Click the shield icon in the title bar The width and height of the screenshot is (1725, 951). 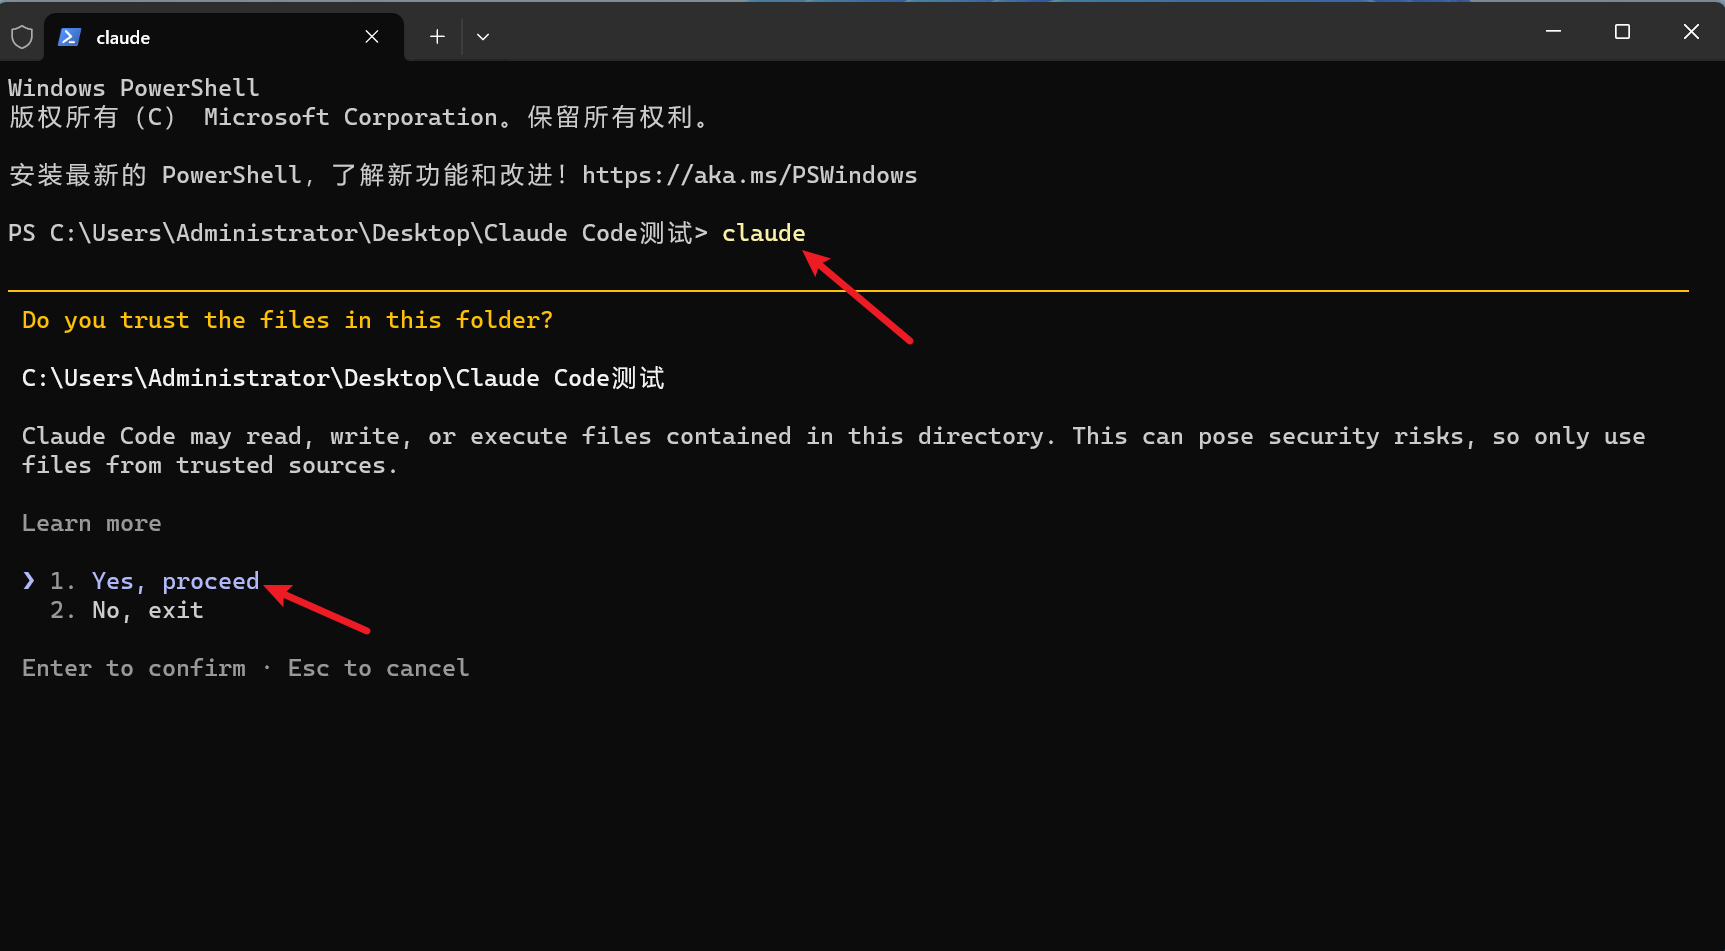(22, 37)
